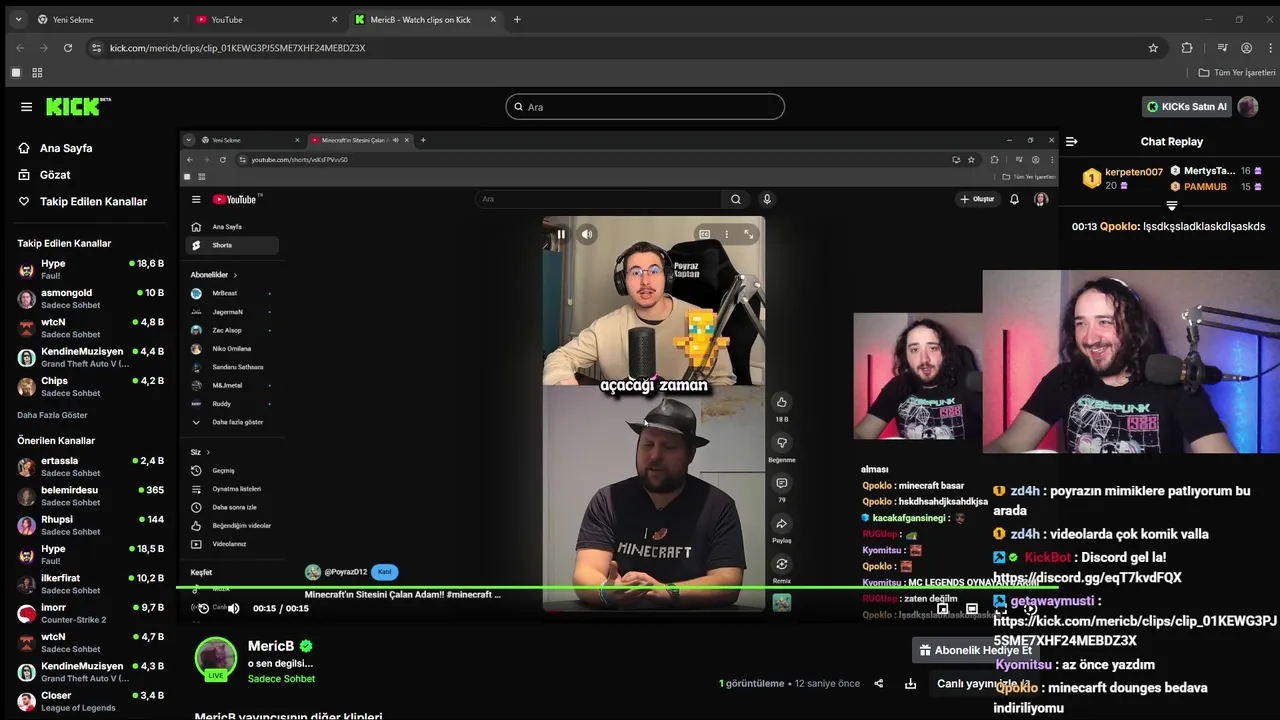The width and height of the screenshot is (1280, 720).
Task: Click the 00:13 Qpoklo chat message
Action: 1168,227
